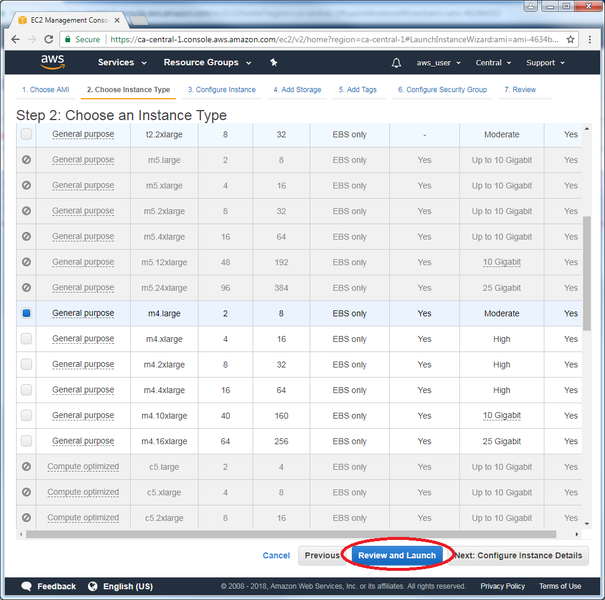605x600 pixels.
Task: Click table scroll up arrow
Action: coord(586,128)
